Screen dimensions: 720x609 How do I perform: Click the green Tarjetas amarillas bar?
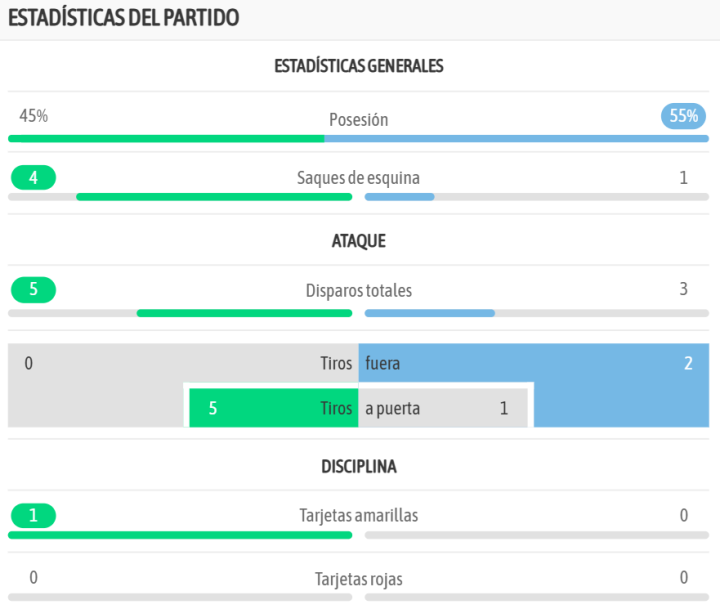pos(180,535)
